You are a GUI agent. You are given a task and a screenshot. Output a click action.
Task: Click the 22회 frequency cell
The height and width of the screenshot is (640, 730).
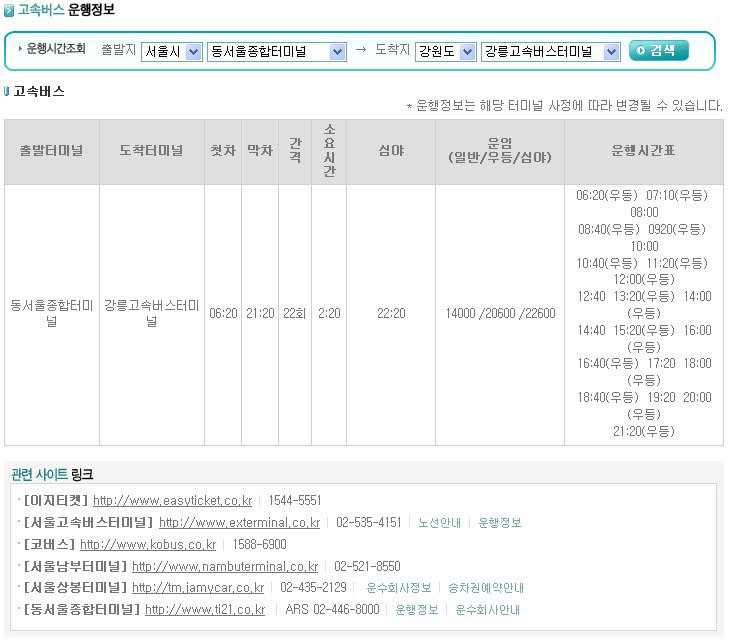coord(295,313)
